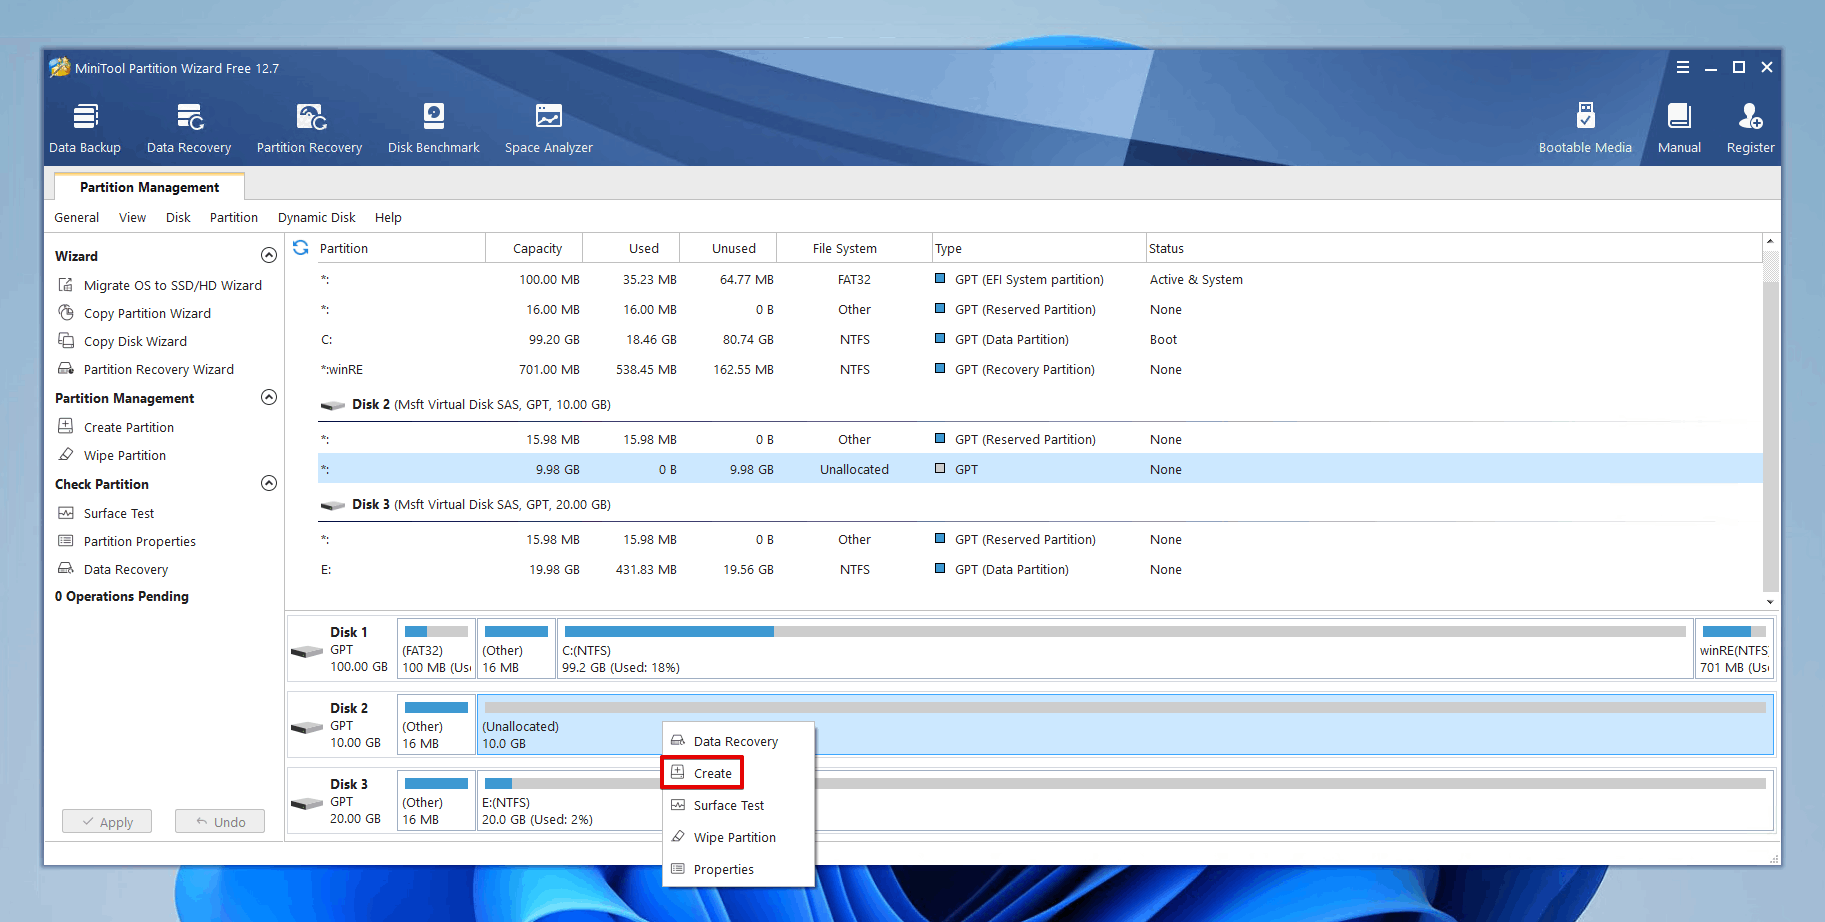Open the hamburger menu in the title bar
1825x922 pixels.
tap(1683, 67)
